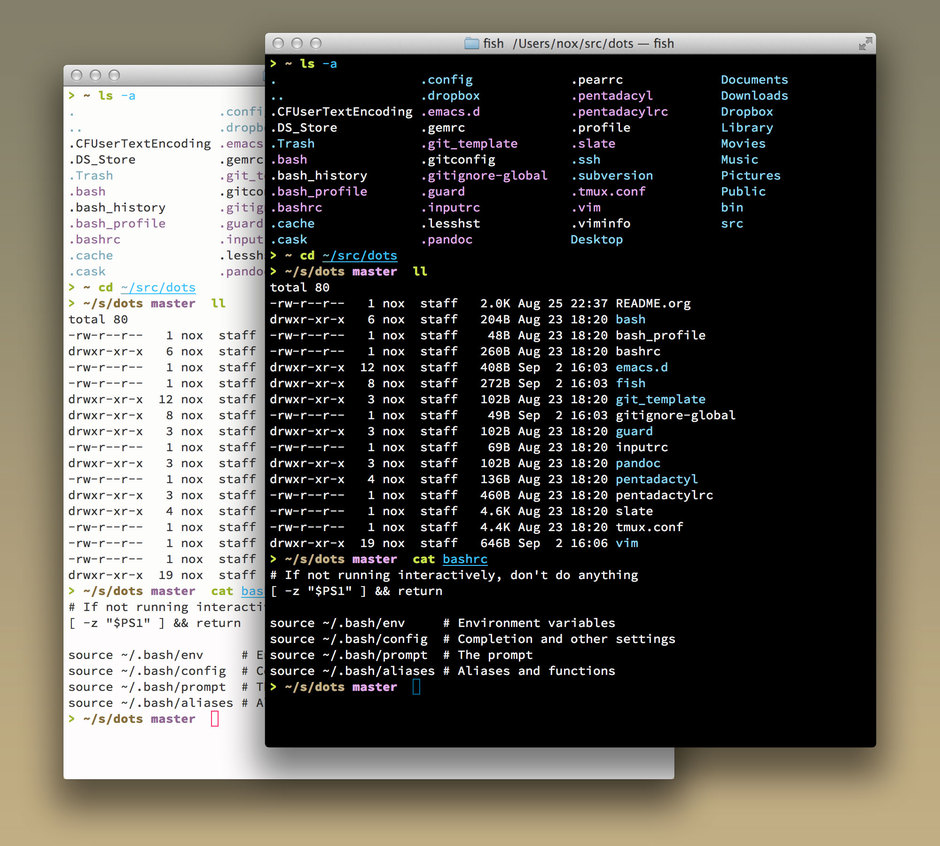Screen dimensions: 940x846
Task: Select 'Downloads' in dark terminal listing
Action: [754, 96]
